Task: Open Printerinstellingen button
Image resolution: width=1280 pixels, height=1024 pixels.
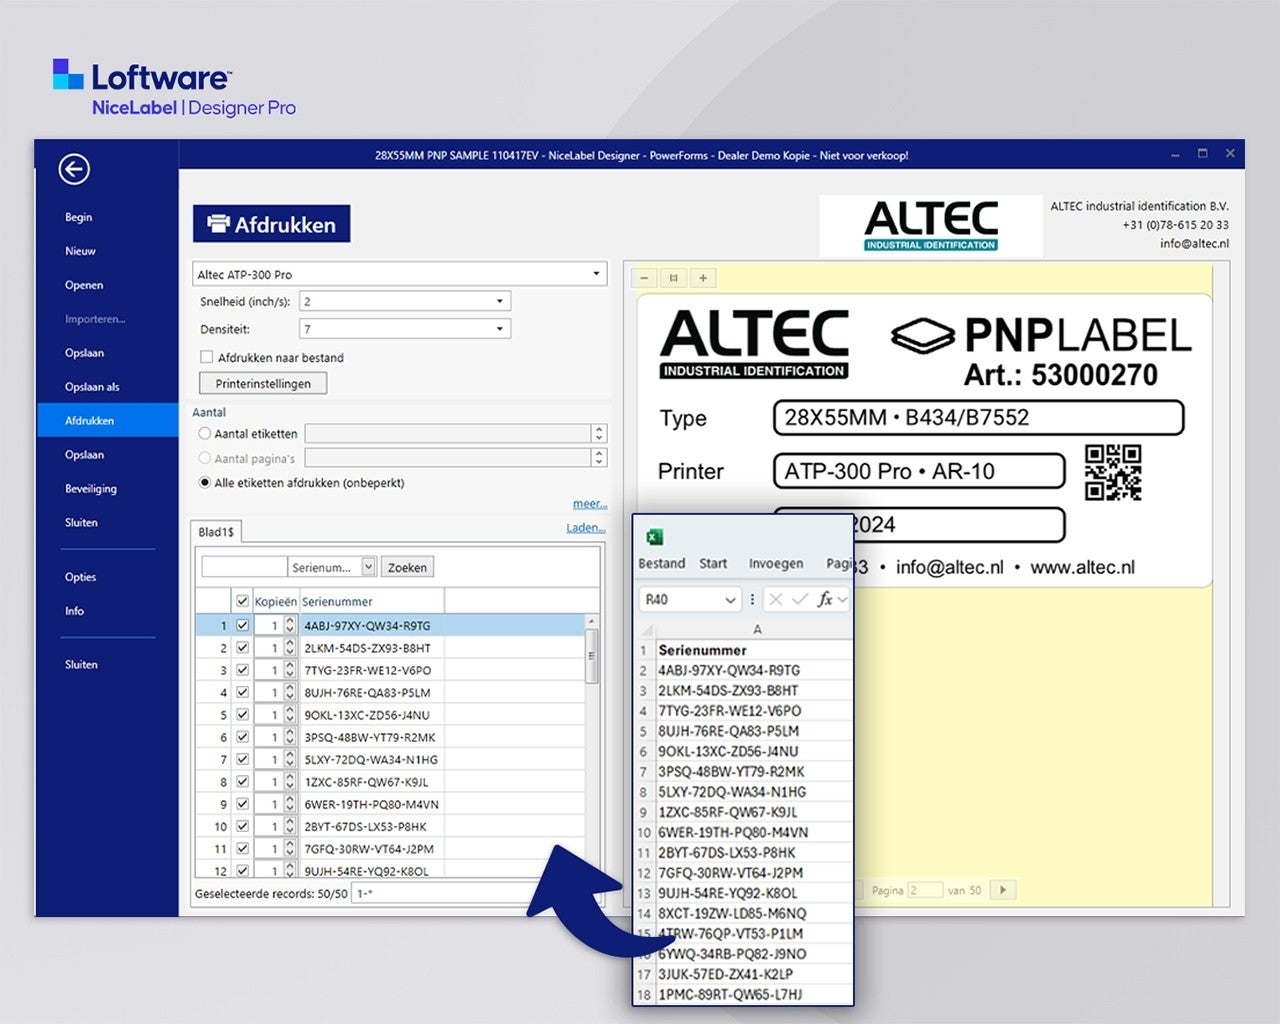Action: (263, 384)
